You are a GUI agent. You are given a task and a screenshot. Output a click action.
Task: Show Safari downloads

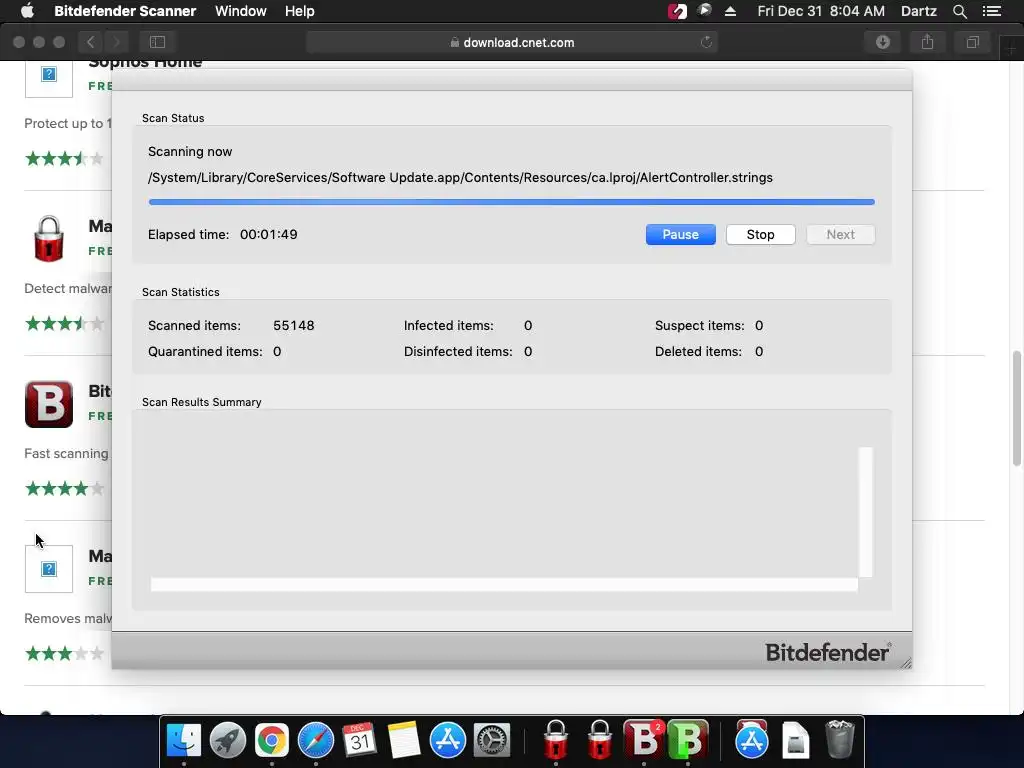point(883,42)
